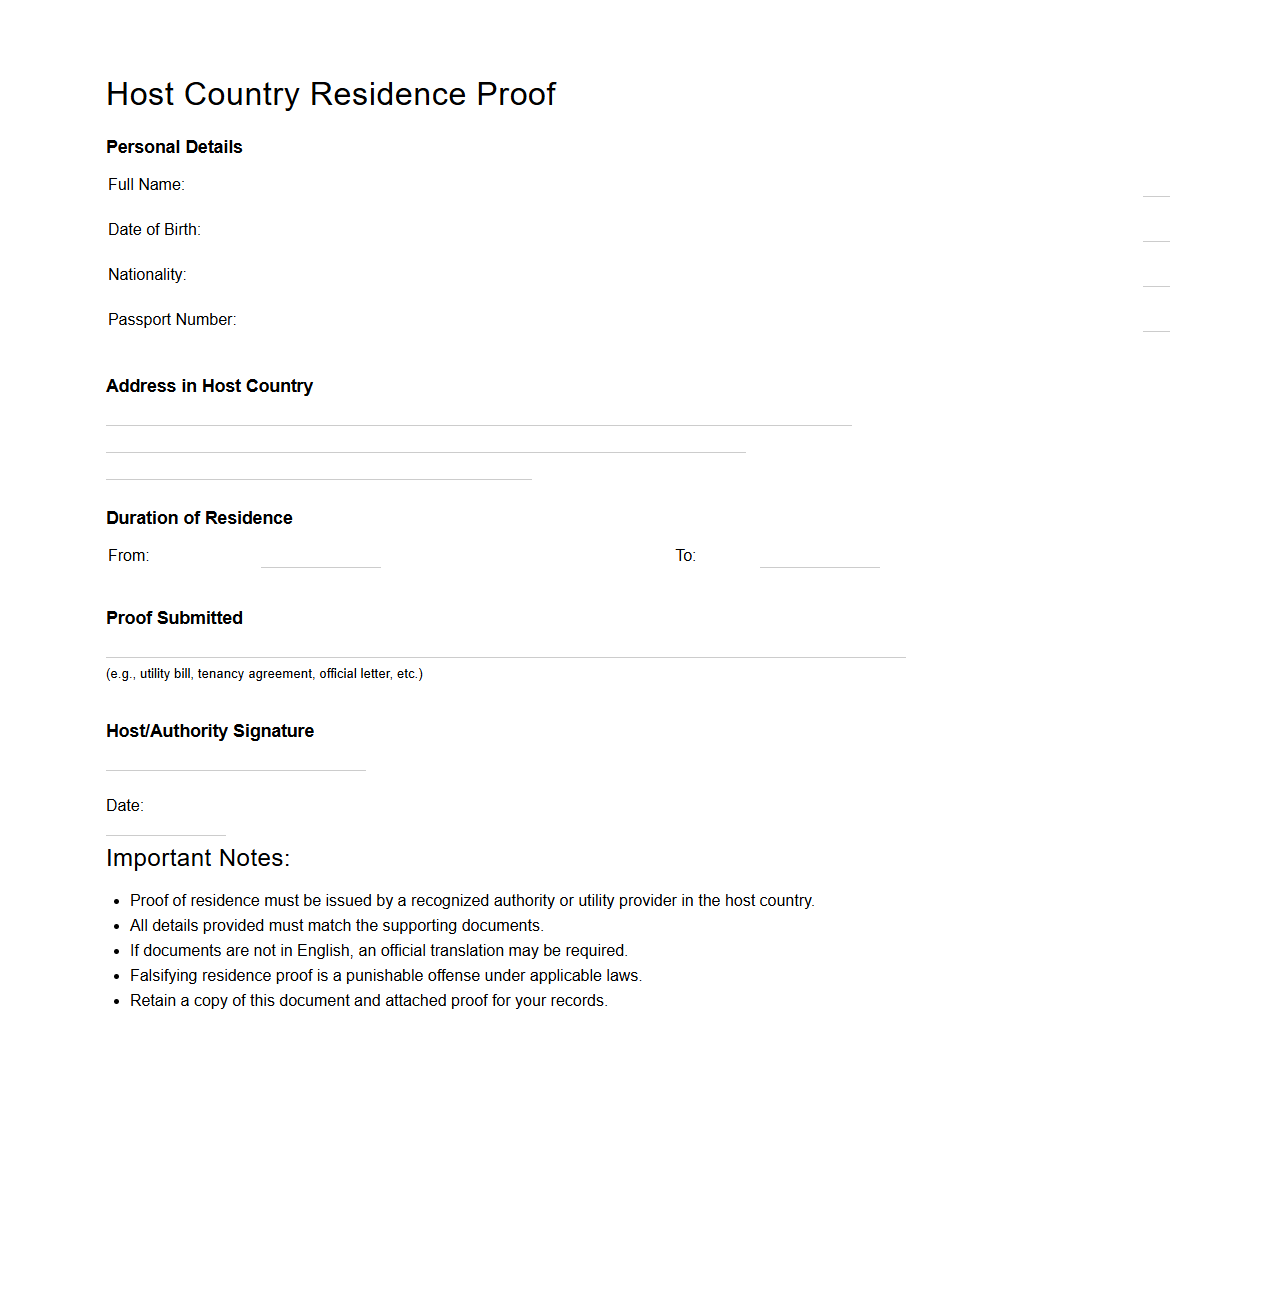
Task: Click the Duration of Residence heading
Action: coord(199,518)
